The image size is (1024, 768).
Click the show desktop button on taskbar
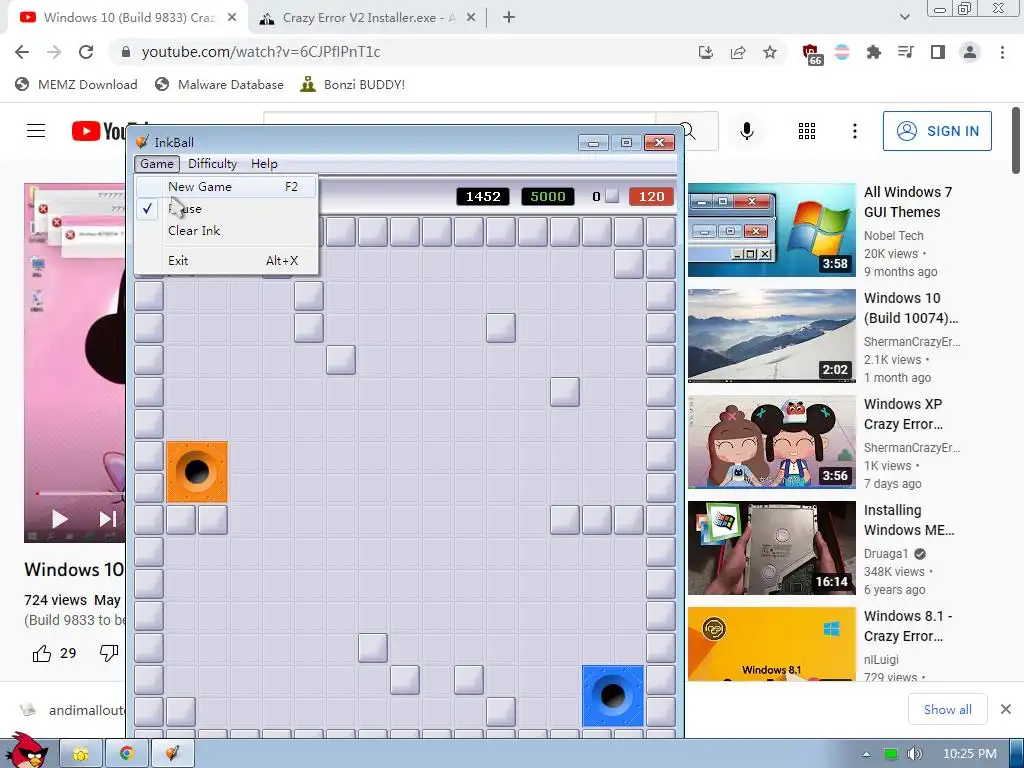click(1017, 754)
